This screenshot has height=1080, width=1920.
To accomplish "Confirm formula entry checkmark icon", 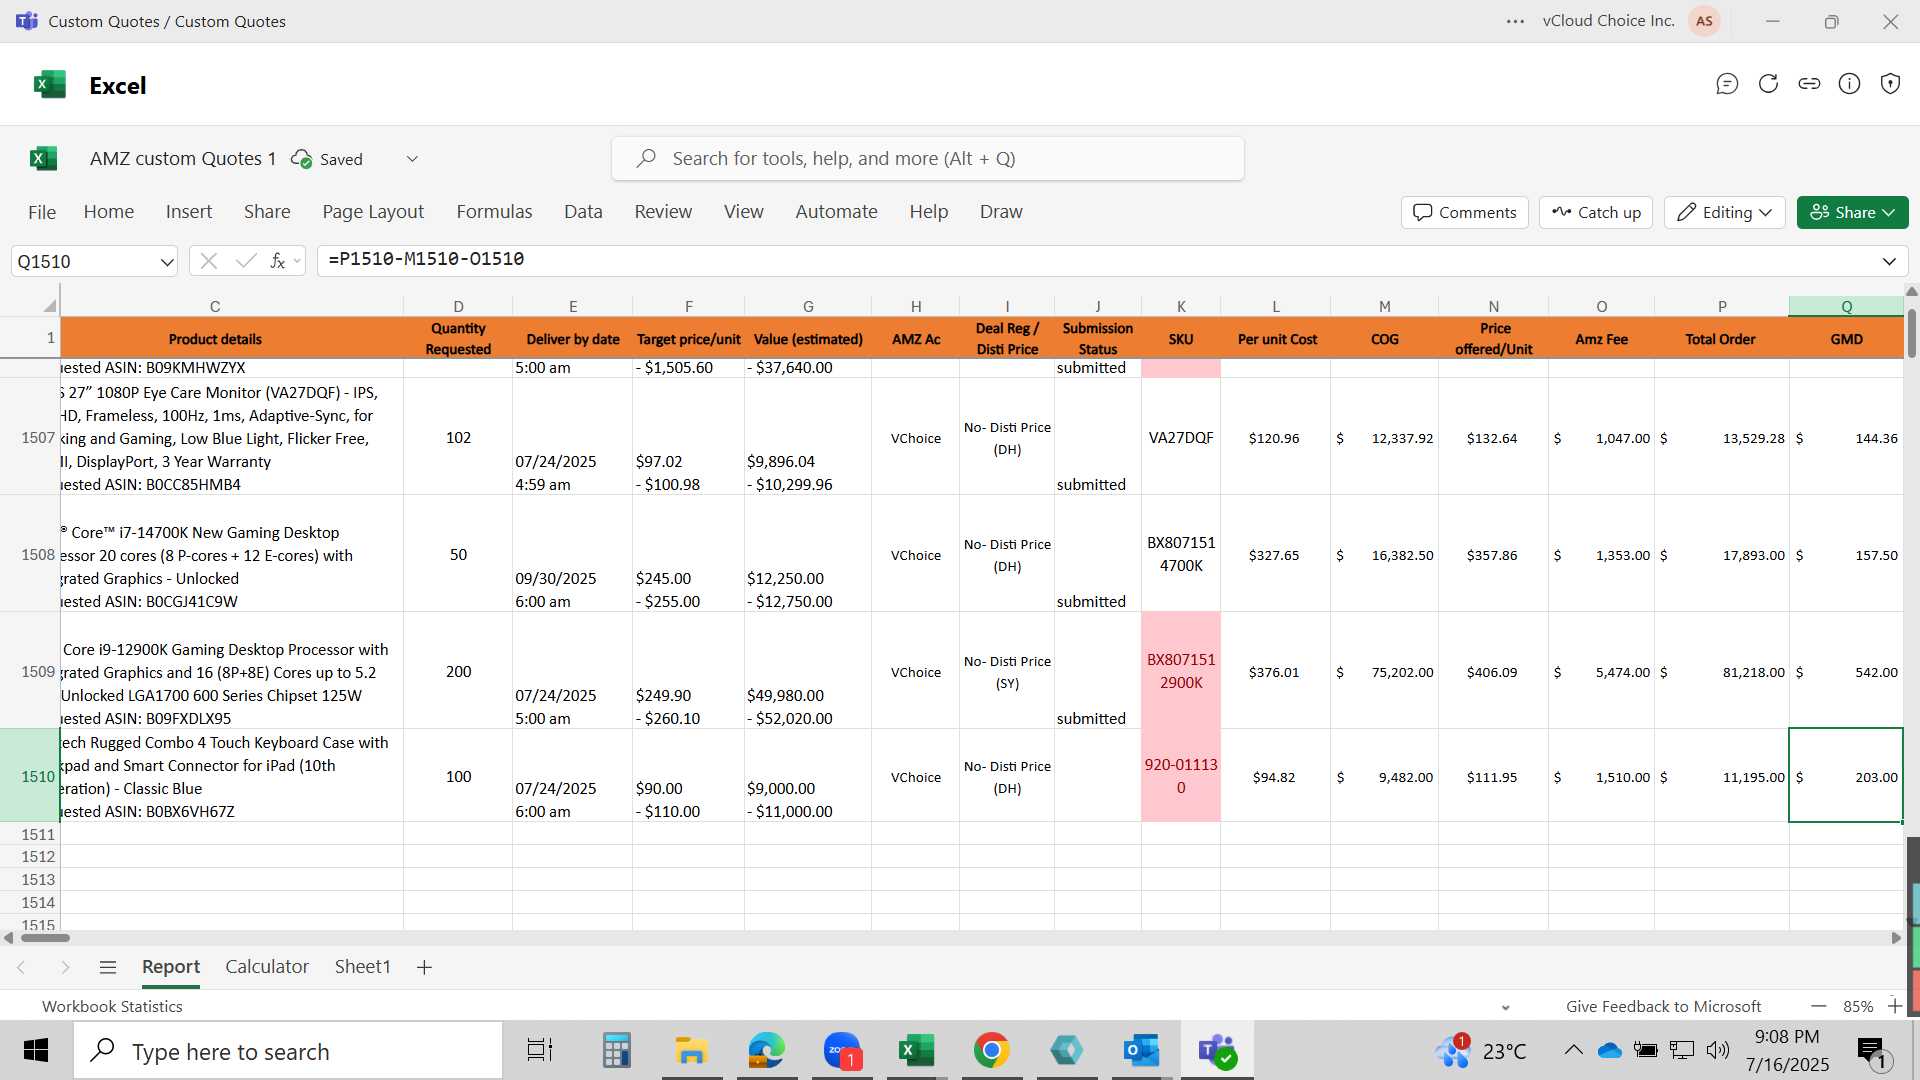I will tap(245, 261).
